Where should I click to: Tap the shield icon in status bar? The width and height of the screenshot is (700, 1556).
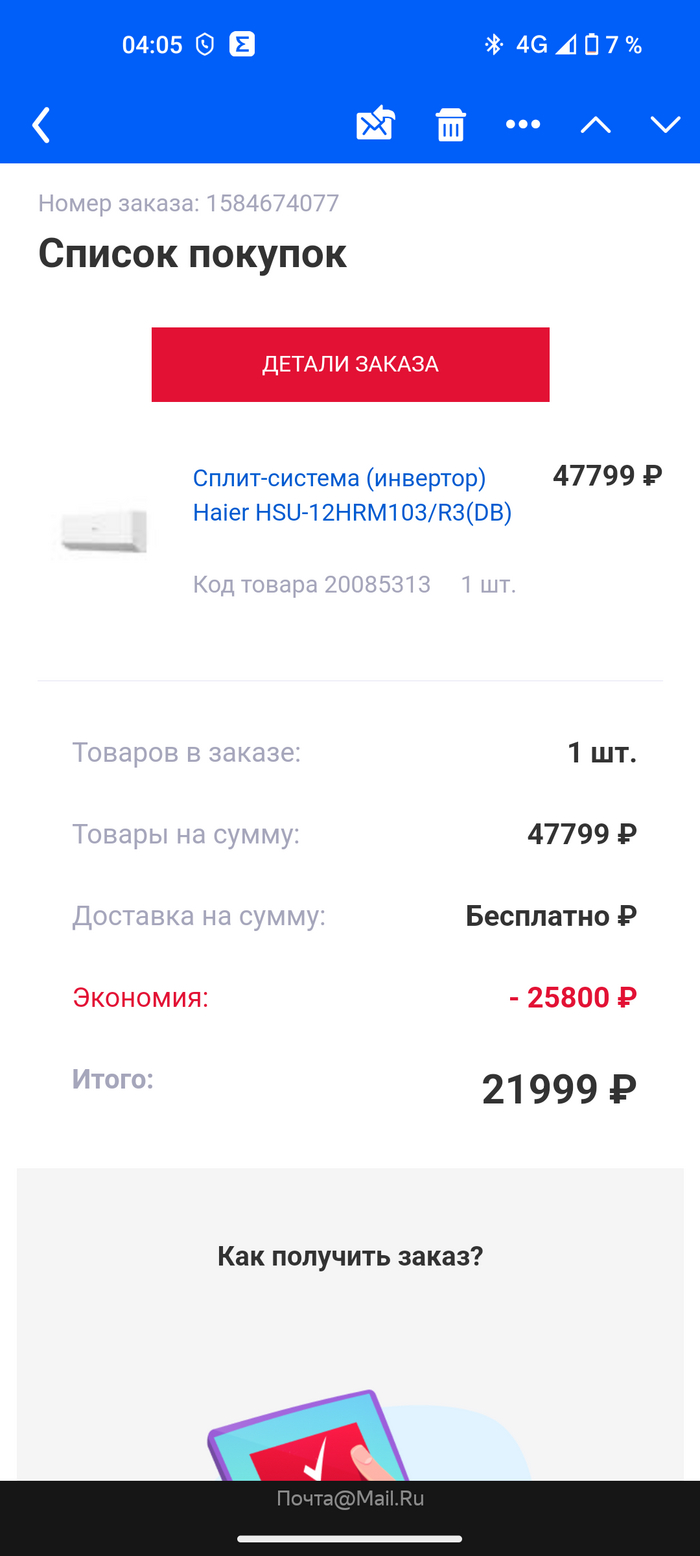click(205, 44)
